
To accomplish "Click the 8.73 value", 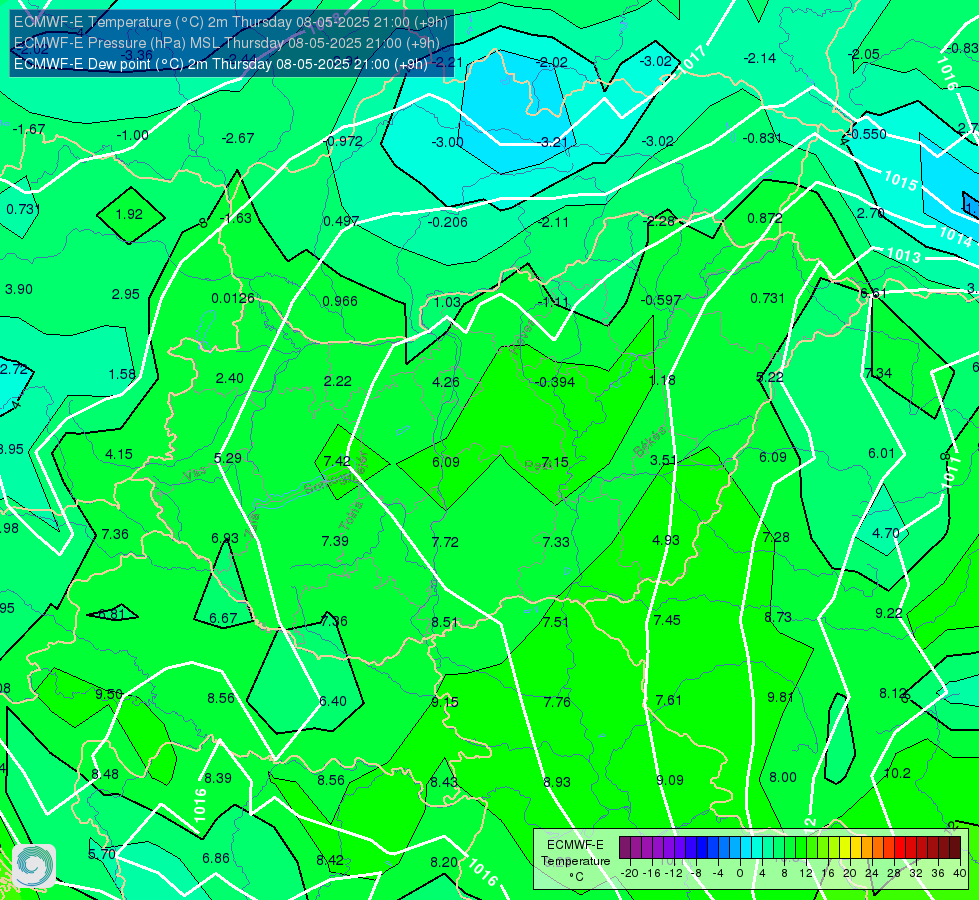I will coord(778,617).
